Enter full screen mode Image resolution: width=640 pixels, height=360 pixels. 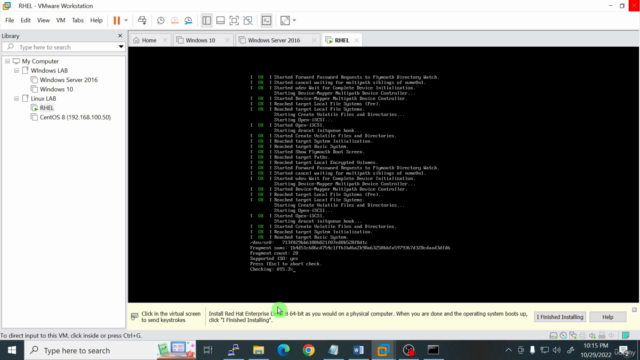click(234, 20)
